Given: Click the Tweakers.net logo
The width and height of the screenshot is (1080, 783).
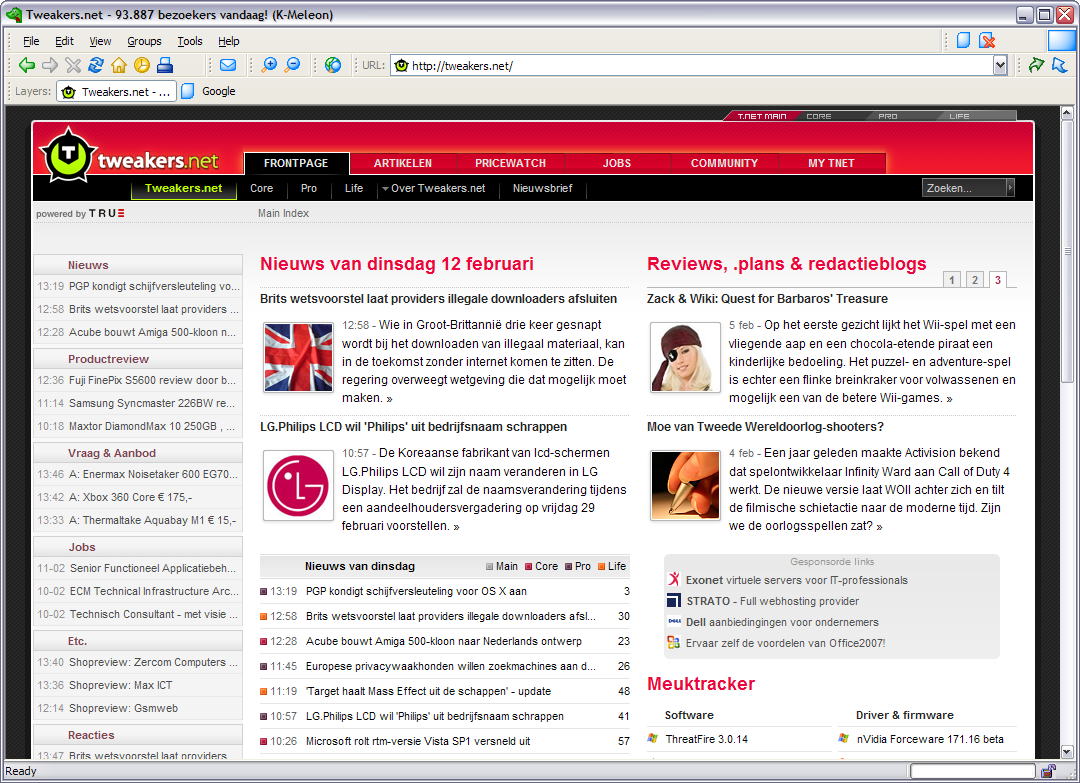Looking at the screenshot, I should pyautogui.click(x=129, y=158).
